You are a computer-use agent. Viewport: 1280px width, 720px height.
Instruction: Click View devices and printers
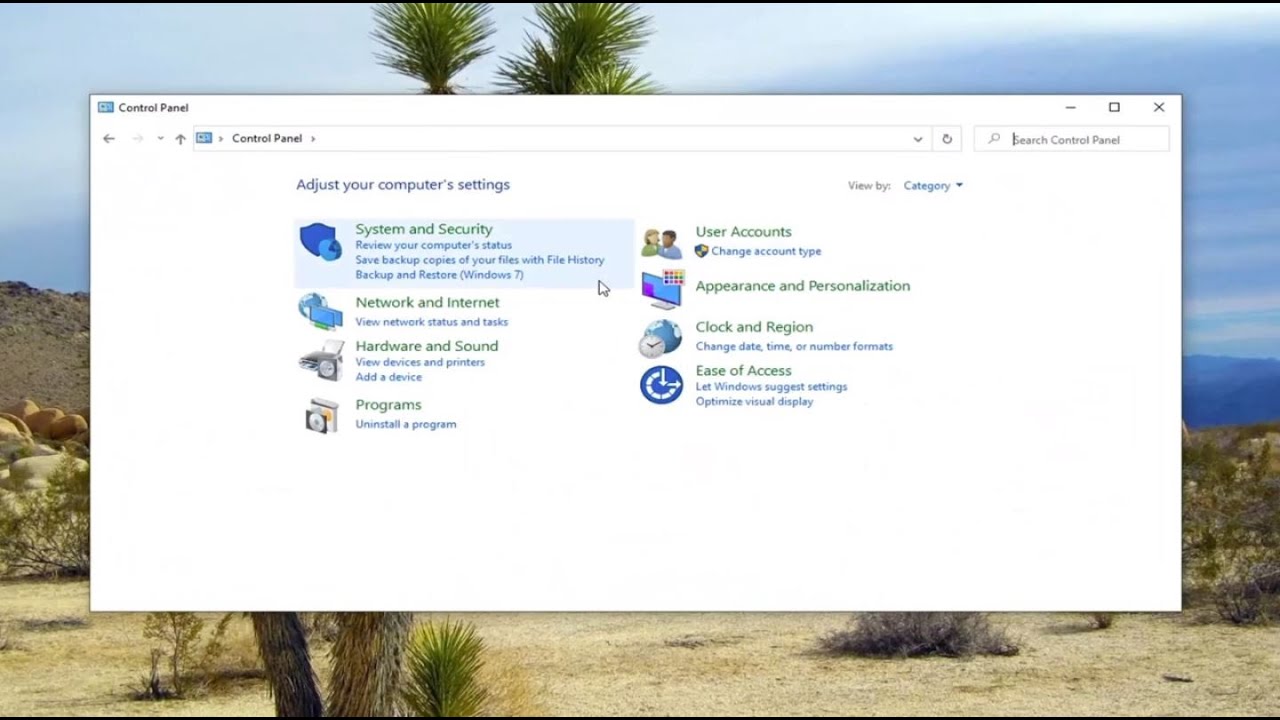pos(420,362)
